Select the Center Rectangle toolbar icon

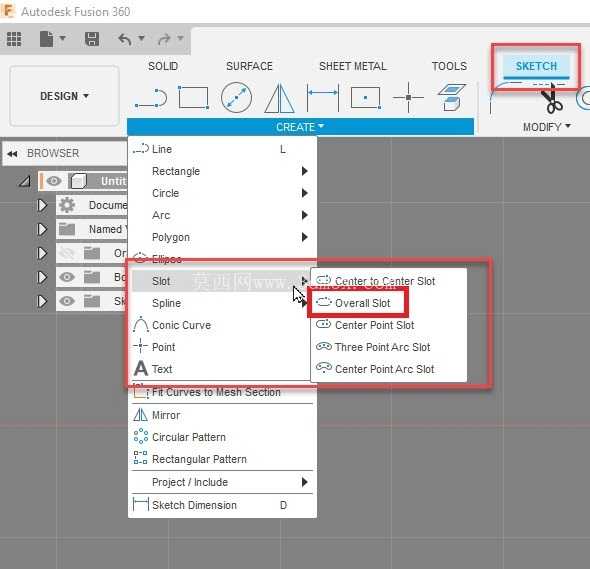click(x=366, y=97)
